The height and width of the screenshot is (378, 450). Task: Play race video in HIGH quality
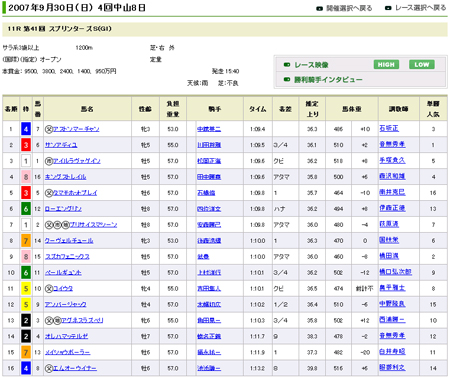(386, 64)
